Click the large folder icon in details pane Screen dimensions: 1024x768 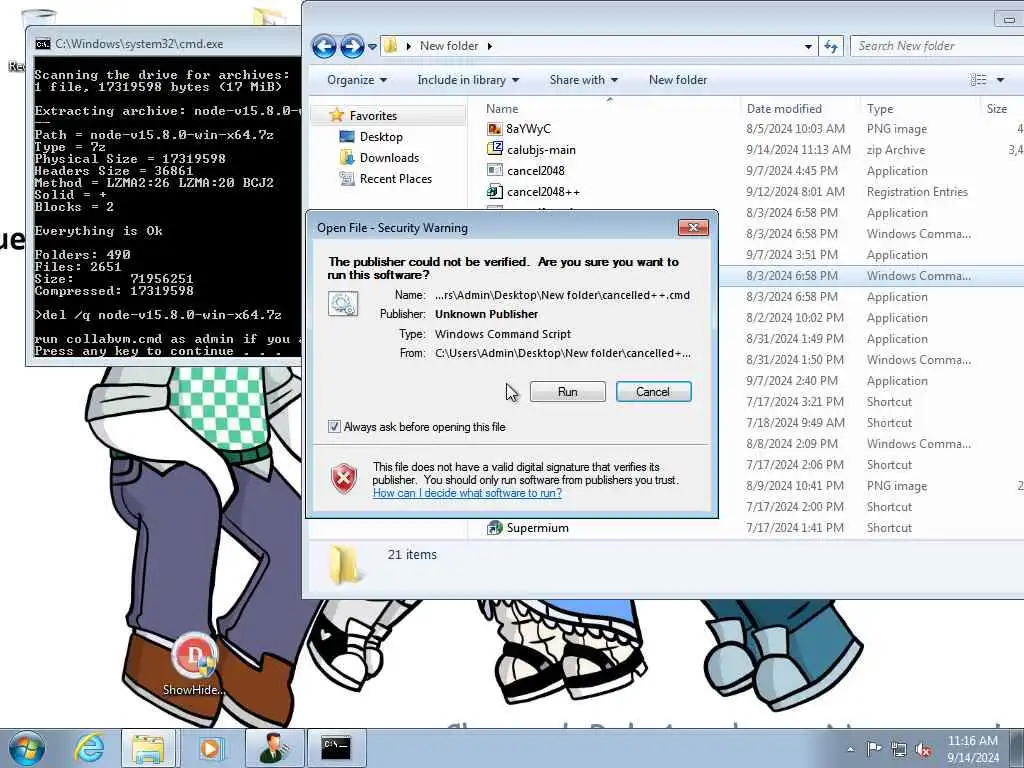(x=345, y=564)
